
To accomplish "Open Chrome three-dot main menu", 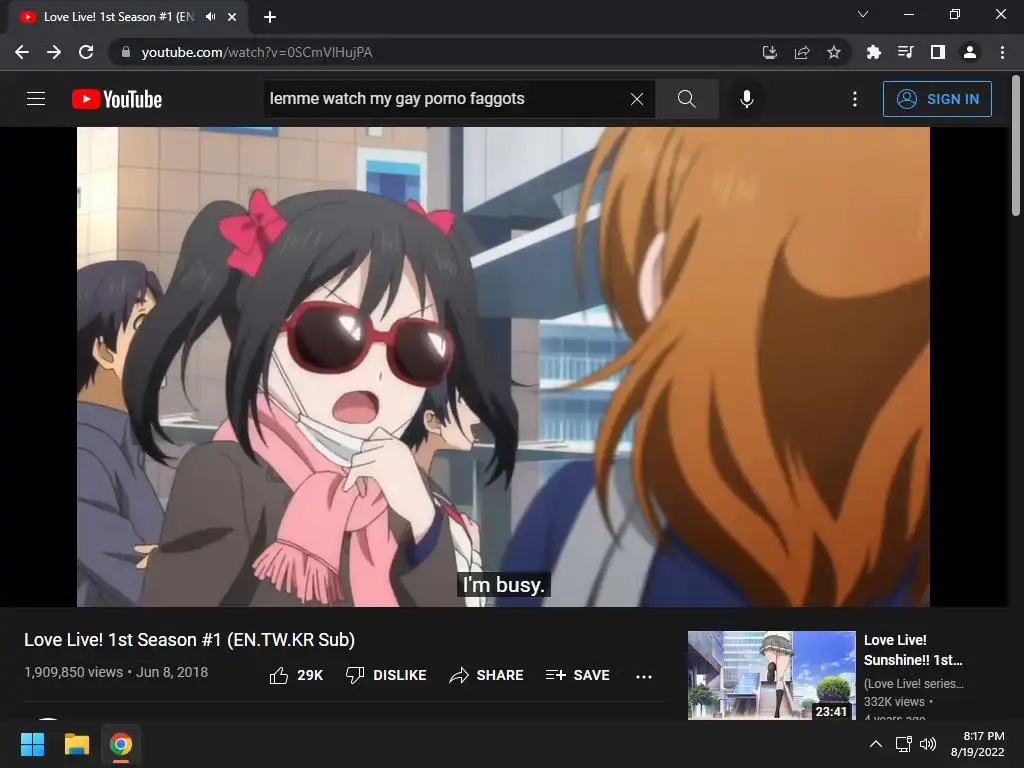I will [1002, 52].
